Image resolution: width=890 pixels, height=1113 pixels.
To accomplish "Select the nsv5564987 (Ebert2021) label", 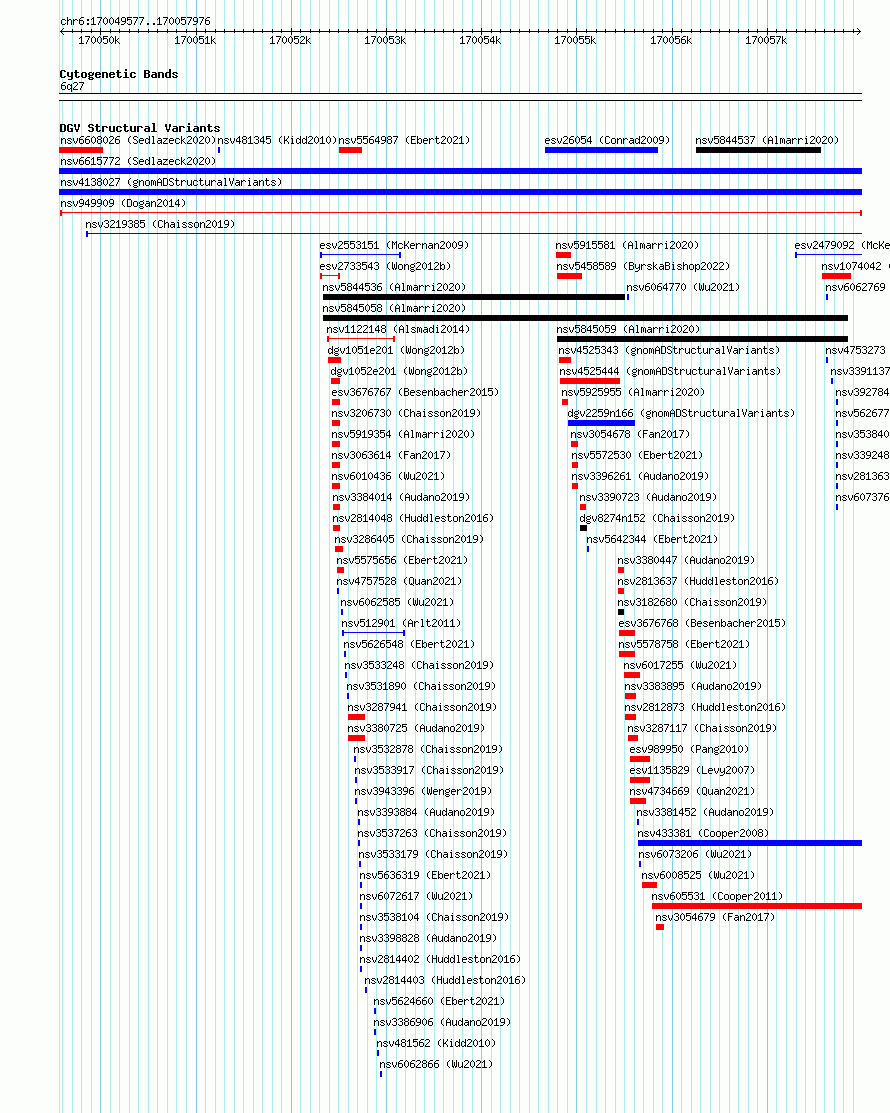I will click(x=404, y=141).
